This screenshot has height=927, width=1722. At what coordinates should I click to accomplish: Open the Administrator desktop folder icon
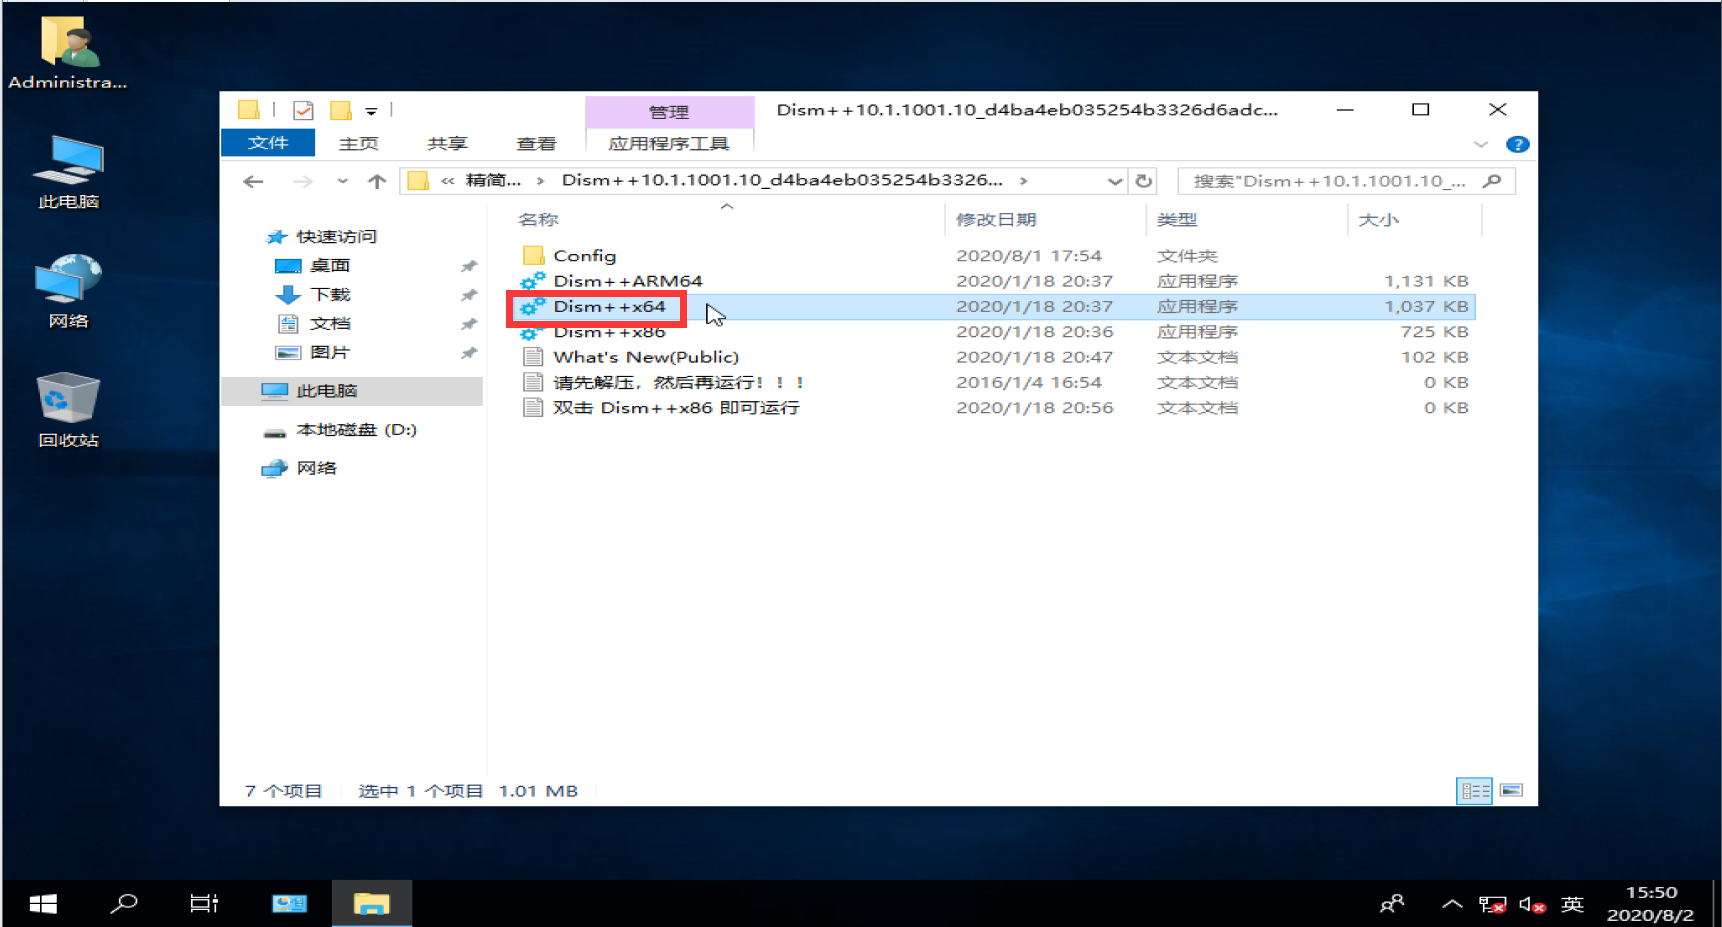67,52
